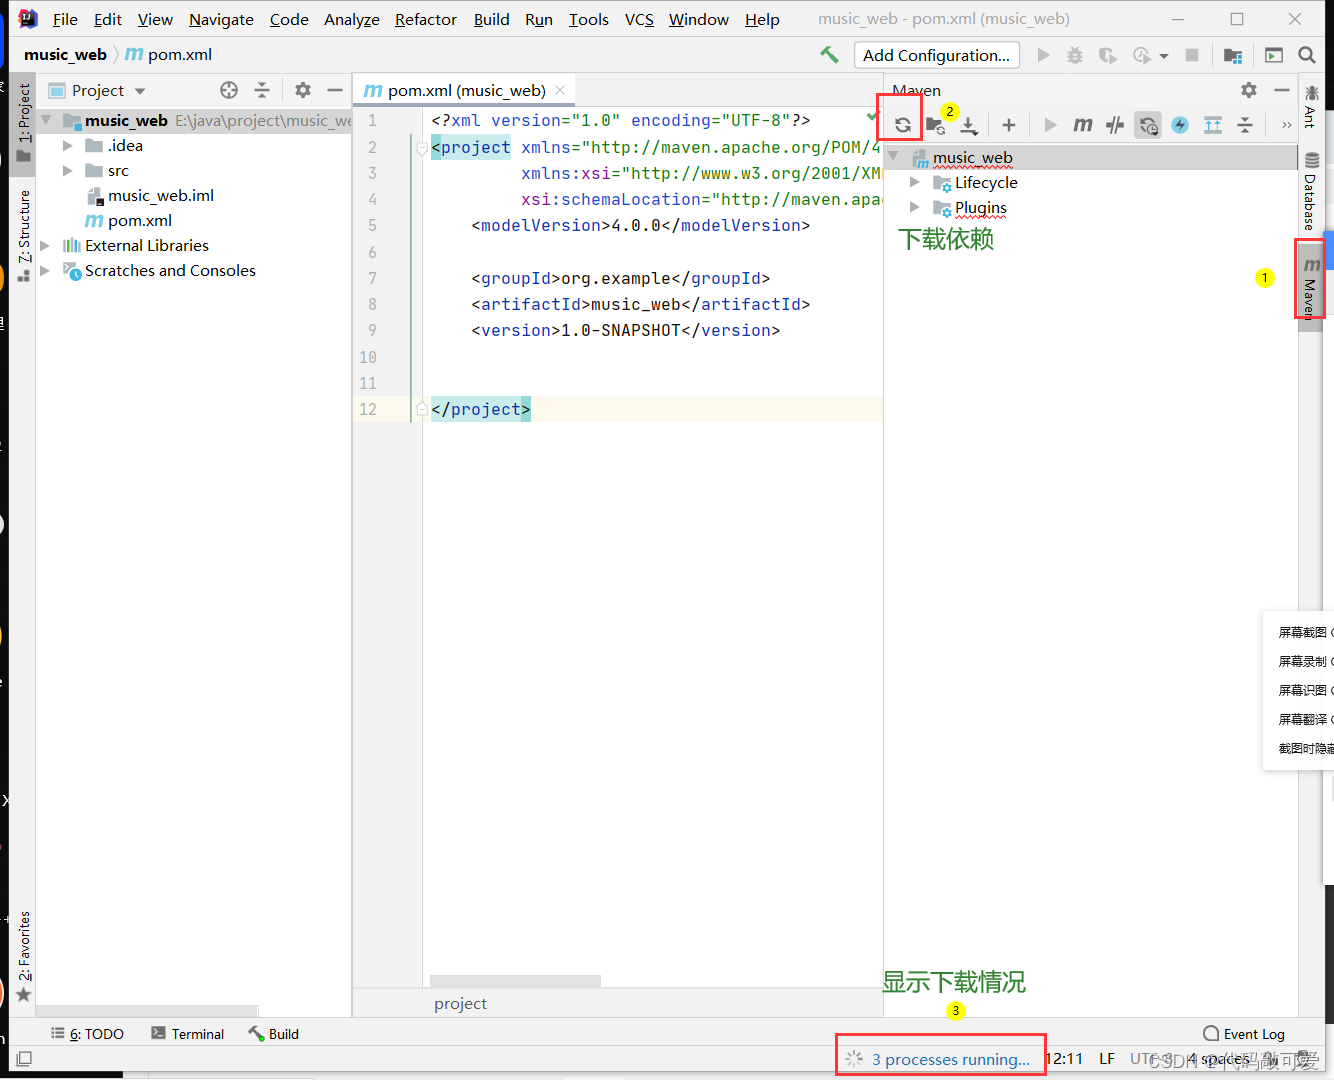
Task: Open Maven panel settings gear
Action: pos(1249,90)
